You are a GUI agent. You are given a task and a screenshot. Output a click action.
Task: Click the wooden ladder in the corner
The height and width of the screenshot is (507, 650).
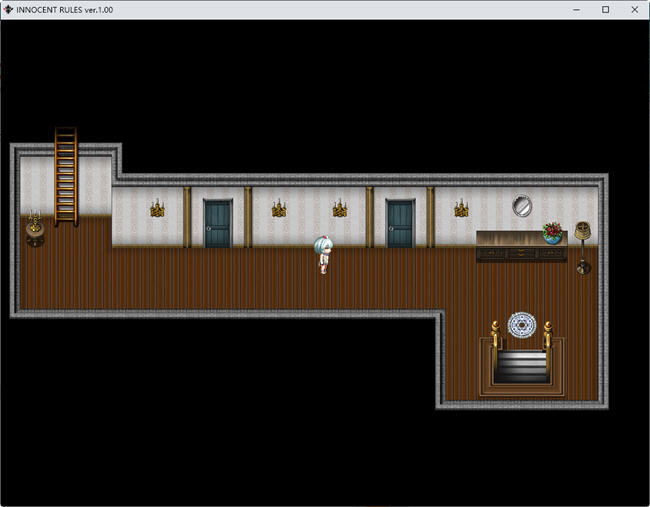pyautogui.click(x=66, y=176)
